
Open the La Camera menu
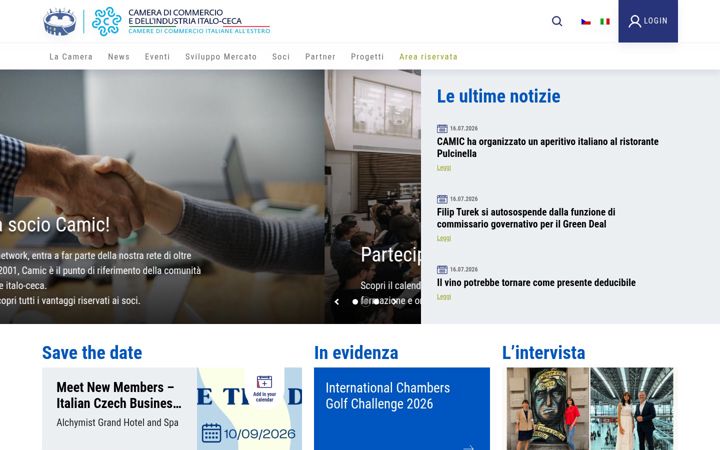tap(71, 56)
